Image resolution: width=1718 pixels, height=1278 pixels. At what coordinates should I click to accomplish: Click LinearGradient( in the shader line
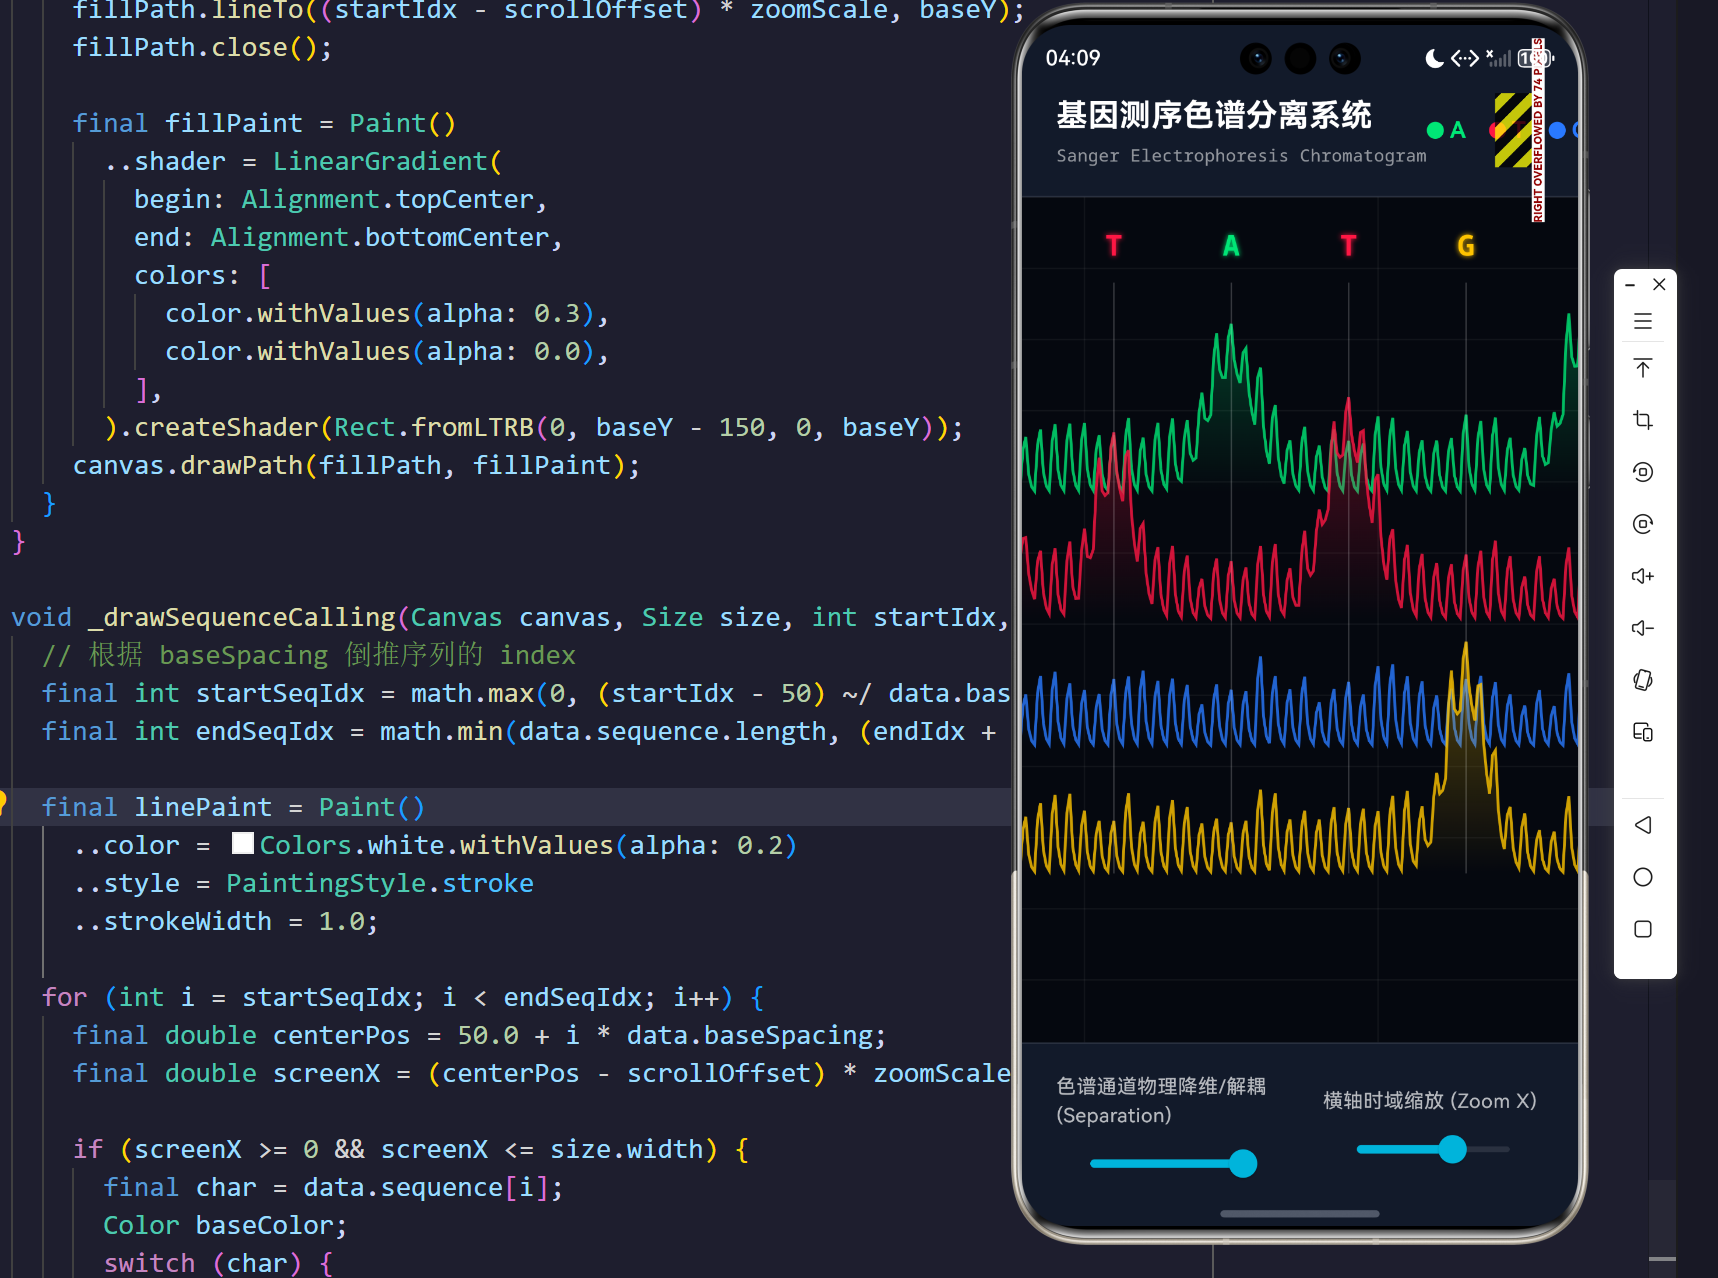point(387,161)
